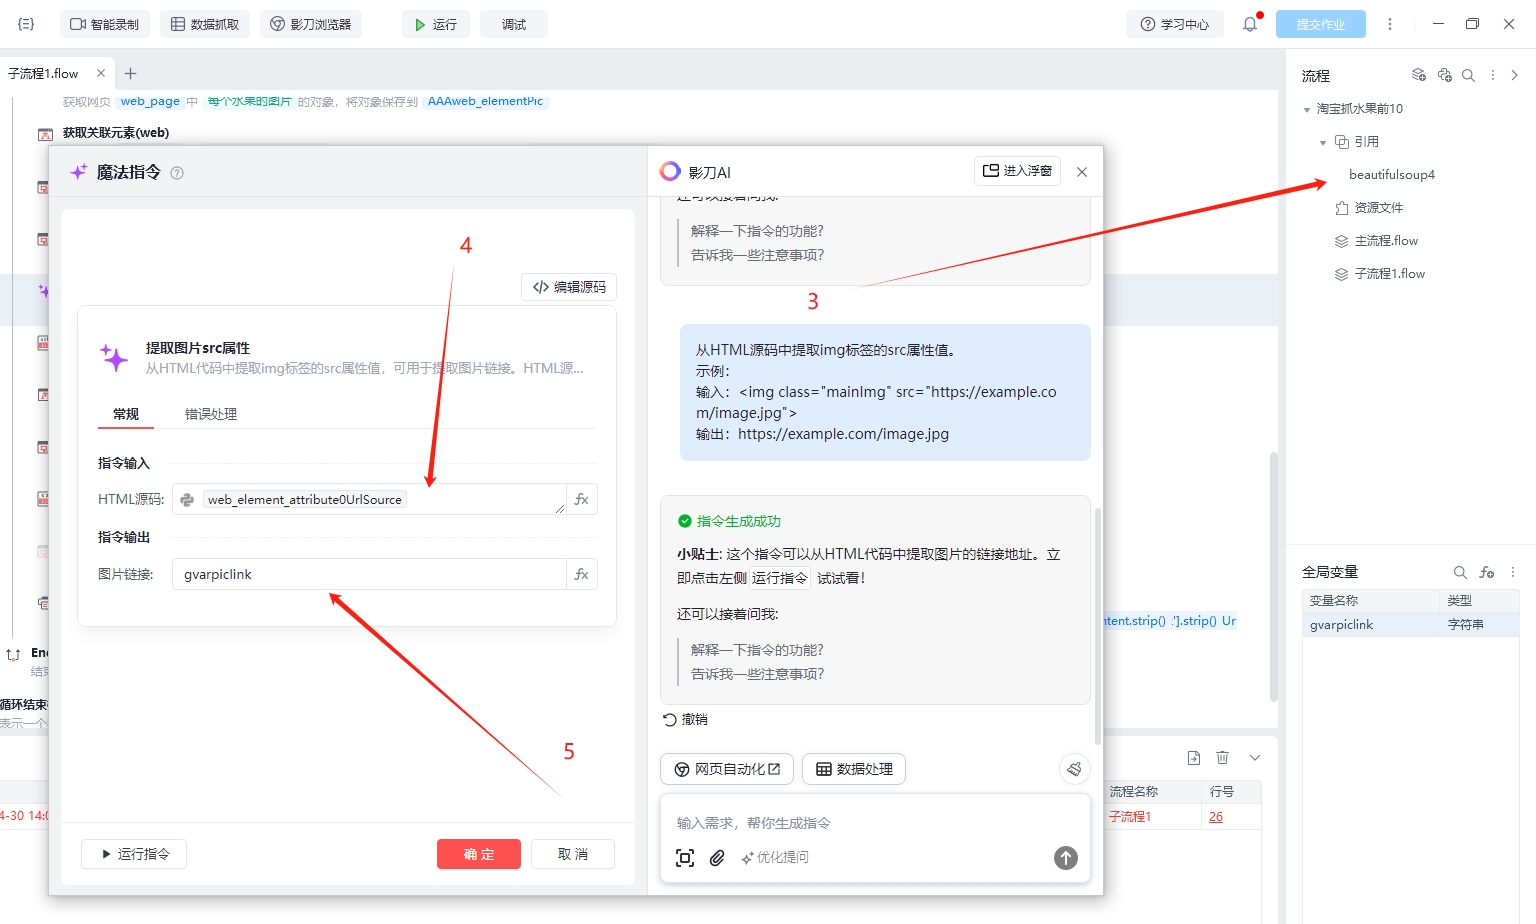Screen dimensions: 1536x924
Task: Click the 撤销 undo link in AI panel
Action: (686, 720)
